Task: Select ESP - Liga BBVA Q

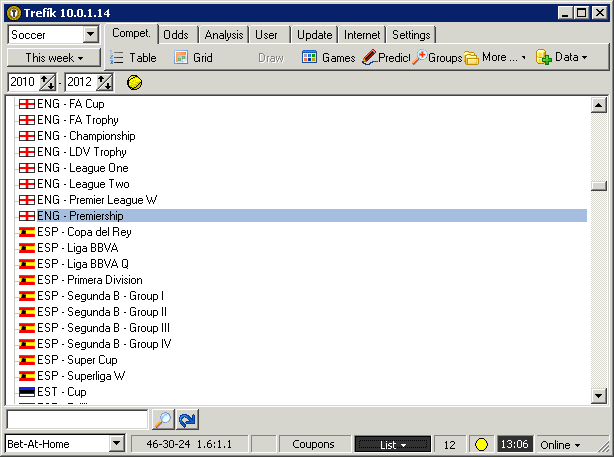Action: [x=83, y=264]
